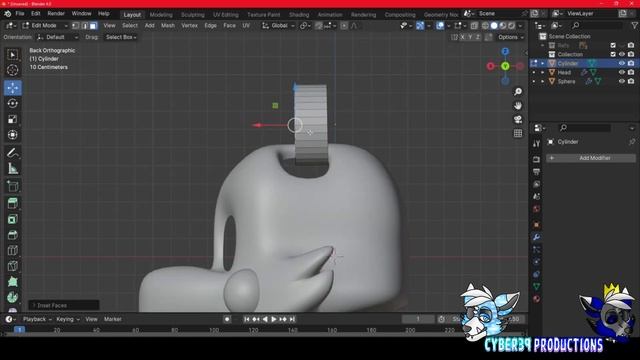Select the Scale tool
640x360 pixels.
tap(13, 119)
